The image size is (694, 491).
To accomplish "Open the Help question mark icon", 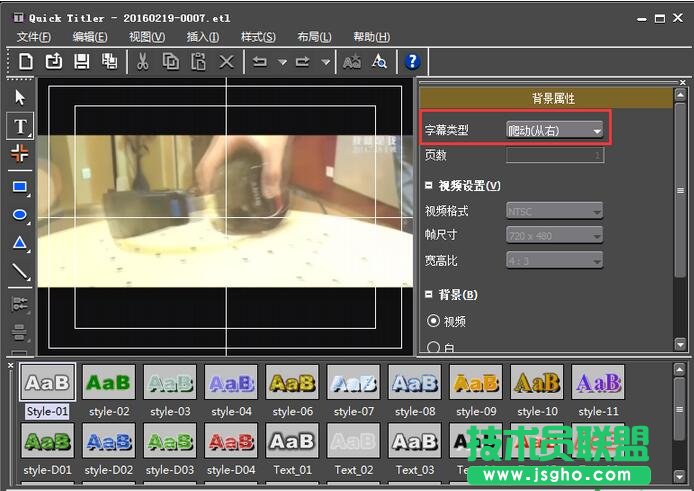I will pos(411,62).
